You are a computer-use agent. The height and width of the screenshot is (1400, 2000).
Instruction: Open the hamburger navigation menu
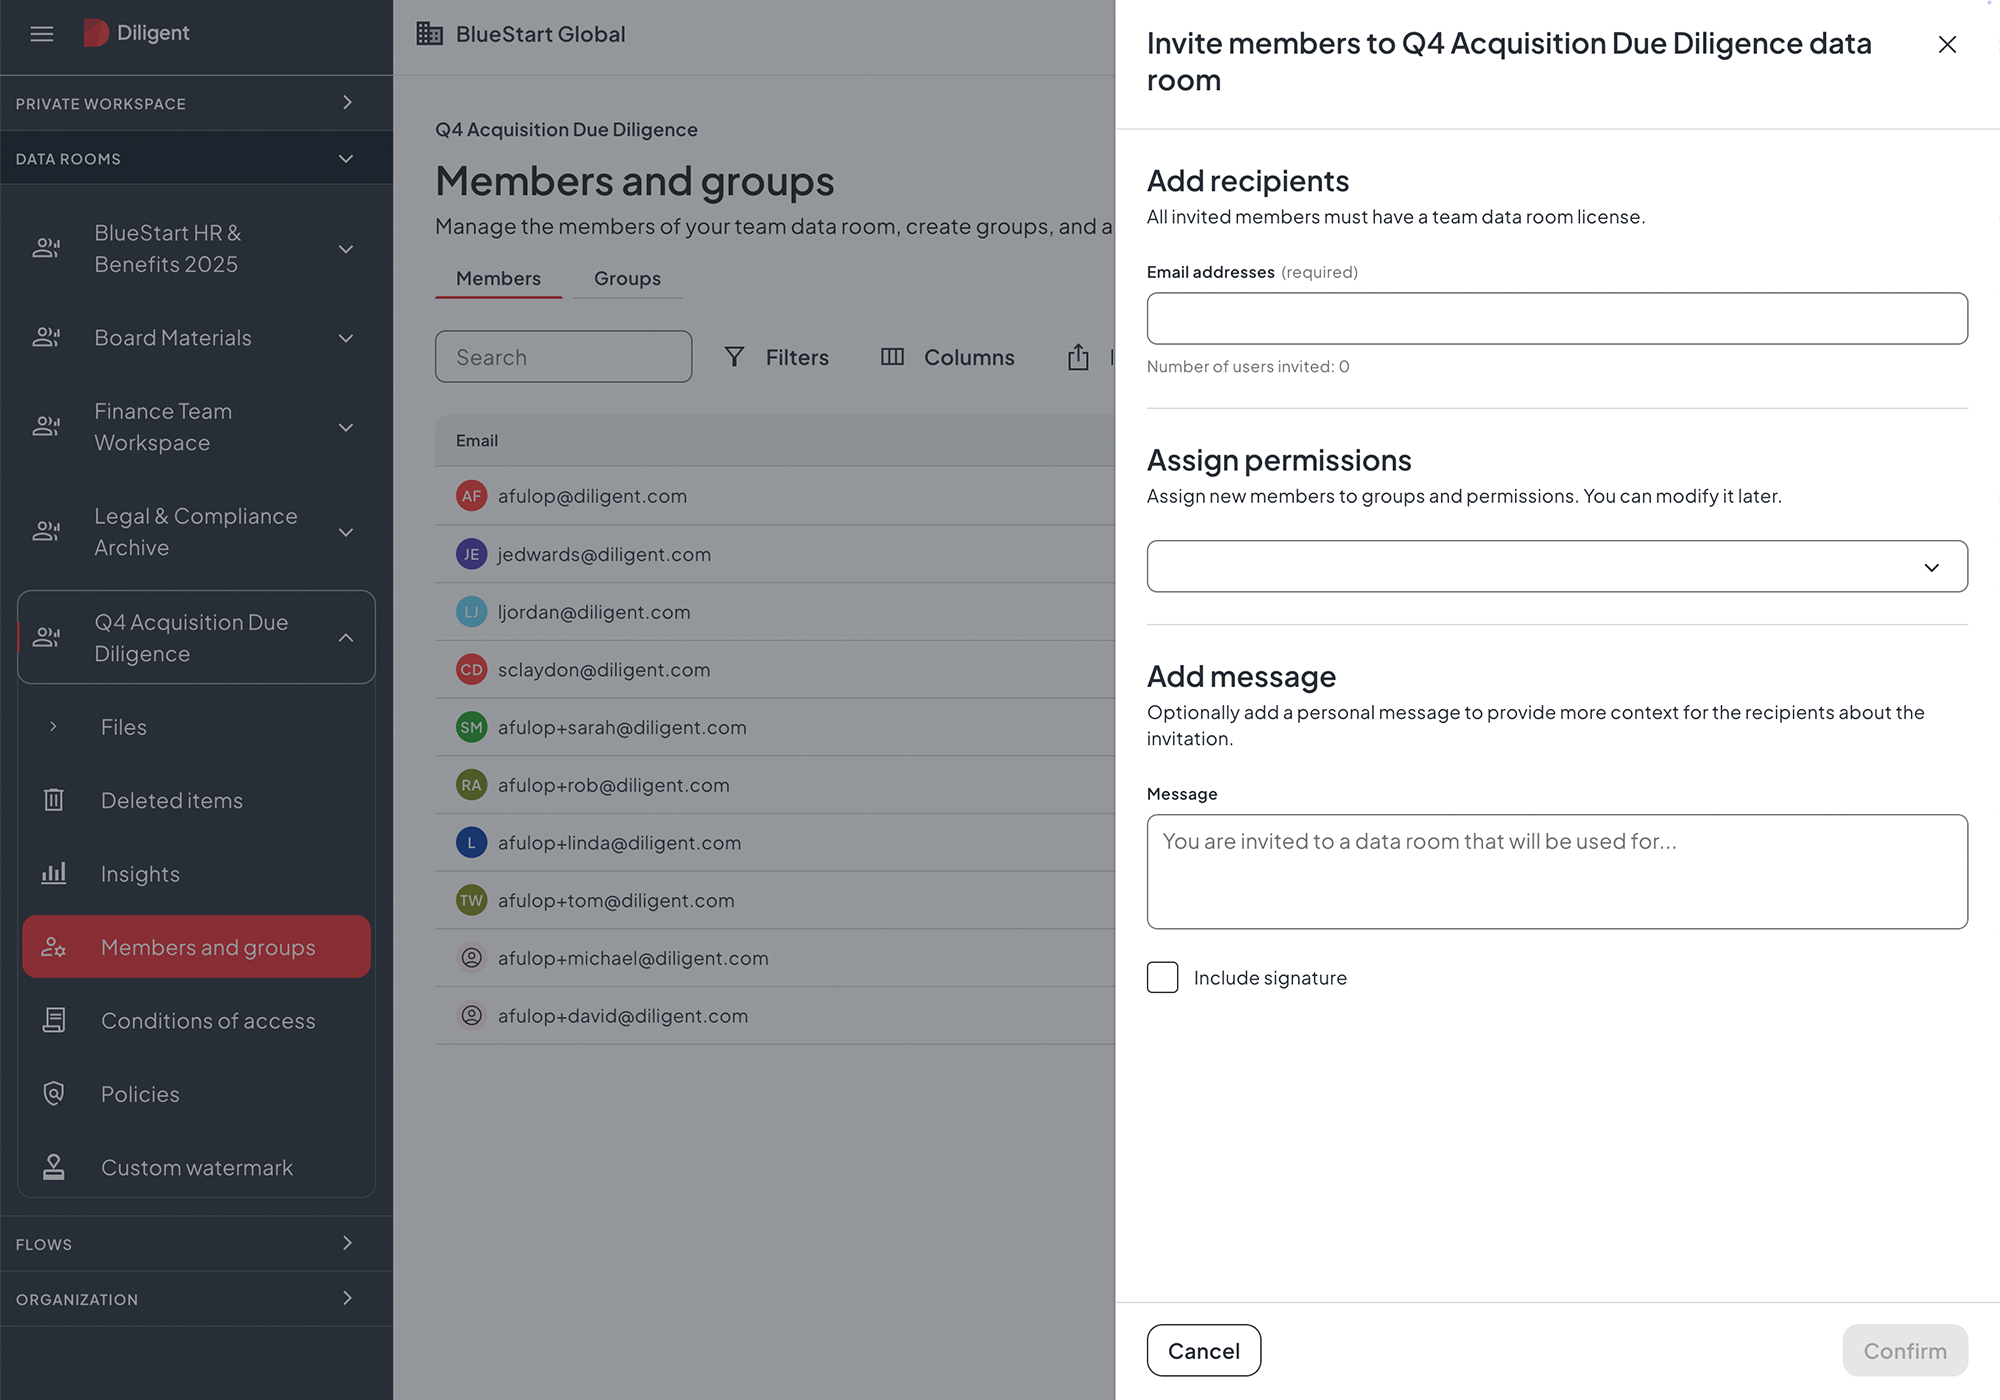(41, 33)
